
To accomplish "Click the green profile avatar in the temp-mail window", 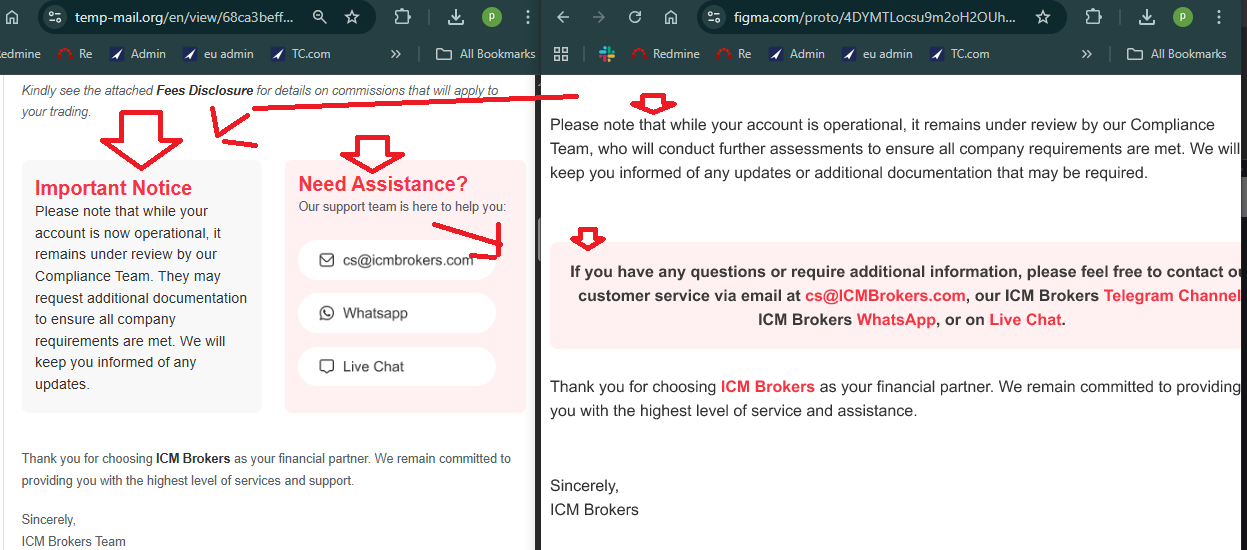I will tap(491, 17).
